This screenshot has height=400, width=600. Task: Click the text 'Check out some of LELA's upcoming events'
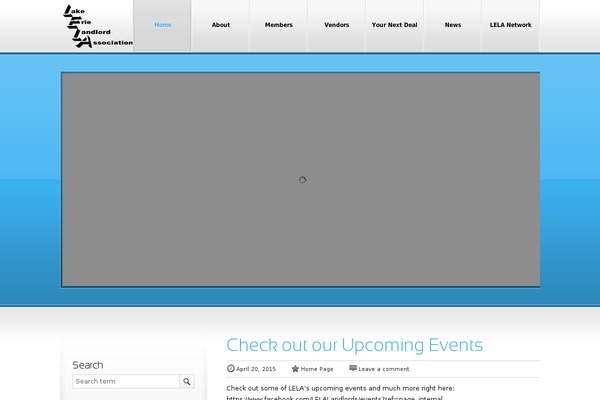coord(291,388)
